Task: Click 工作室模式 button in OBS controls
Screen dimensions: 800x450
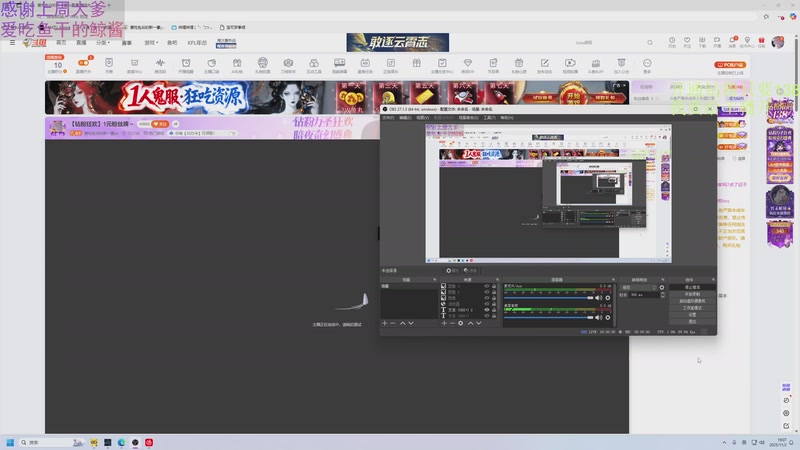Action: click(692, 308)
